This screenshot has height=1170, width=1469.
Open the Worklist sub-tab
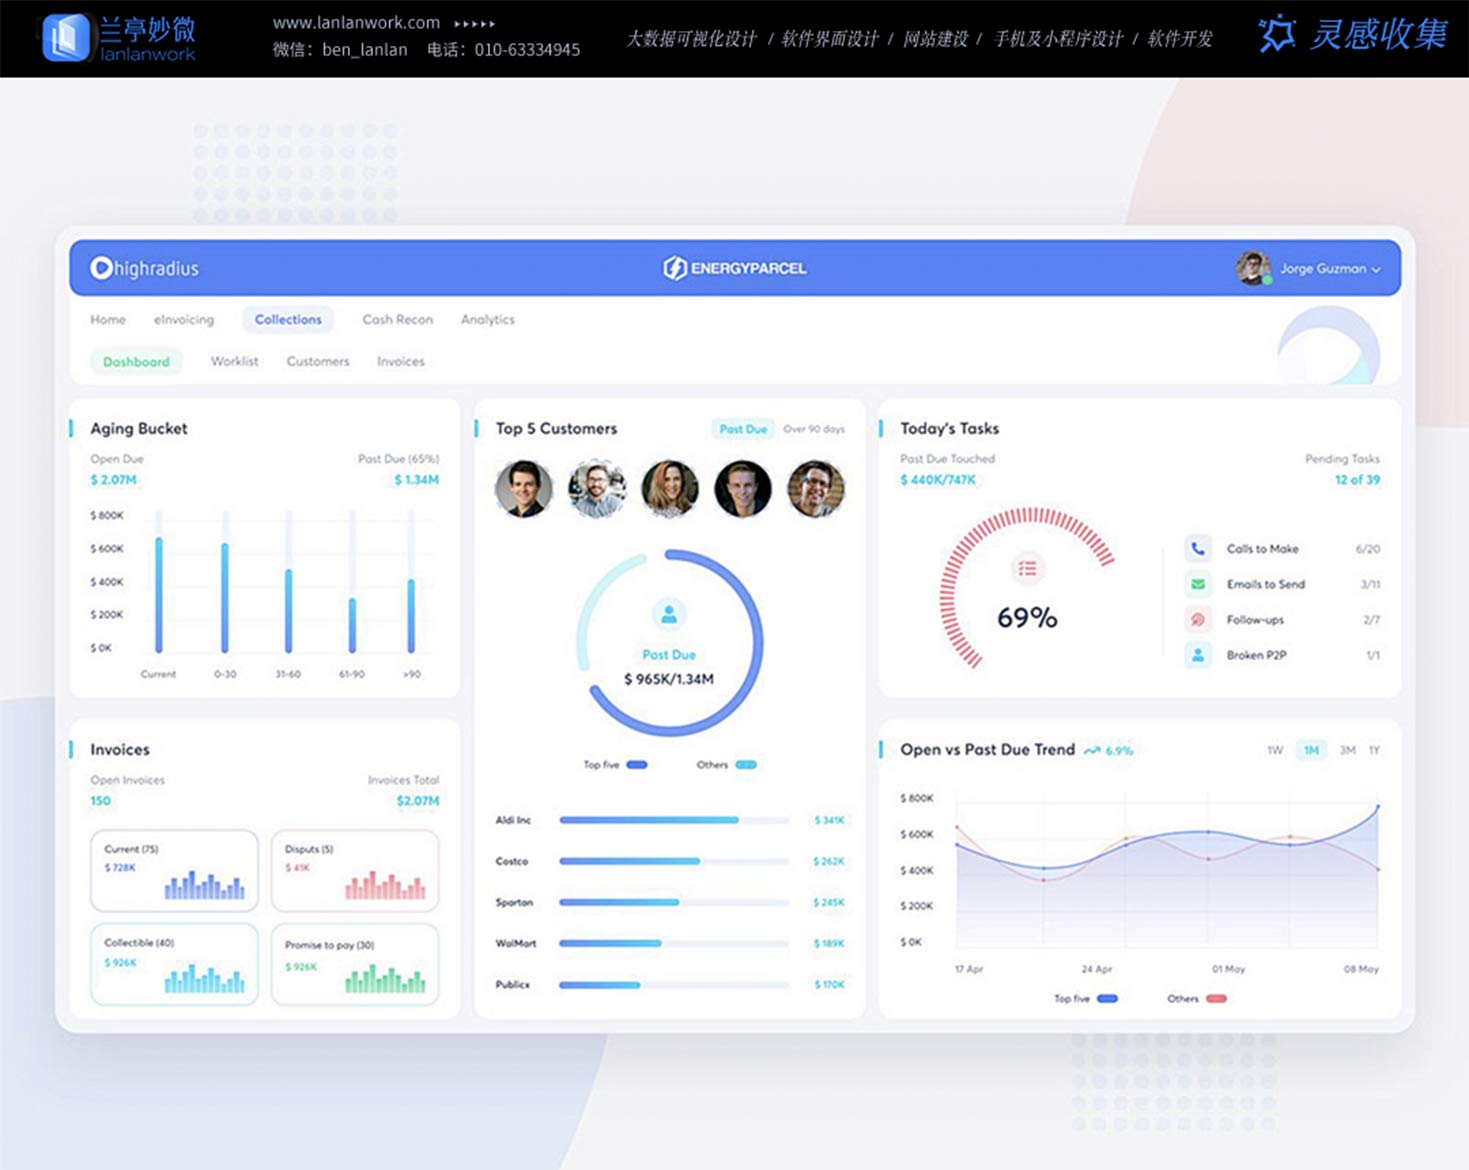click(234, 361)
